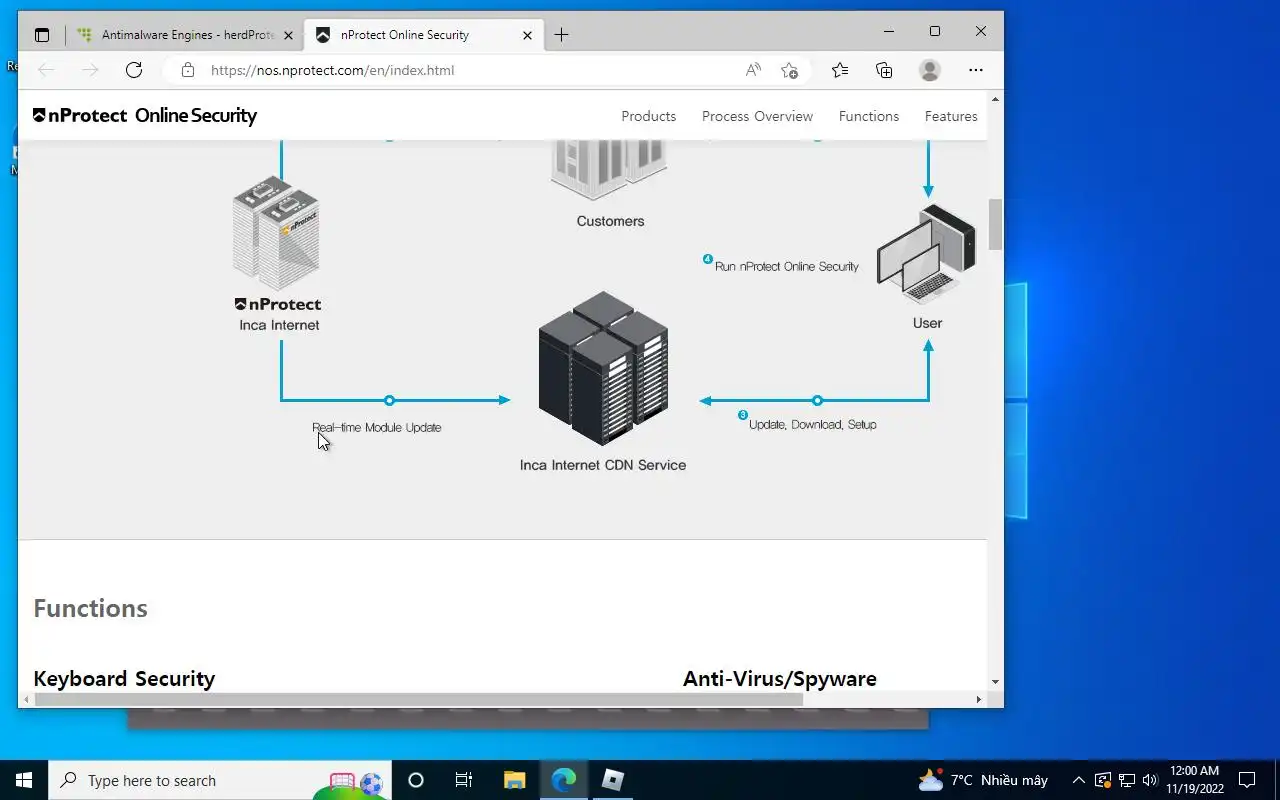Screen dimensions: 1280x800
Task: Click 'Update, Download, Setup' text
Action: [x=813, y=425]
